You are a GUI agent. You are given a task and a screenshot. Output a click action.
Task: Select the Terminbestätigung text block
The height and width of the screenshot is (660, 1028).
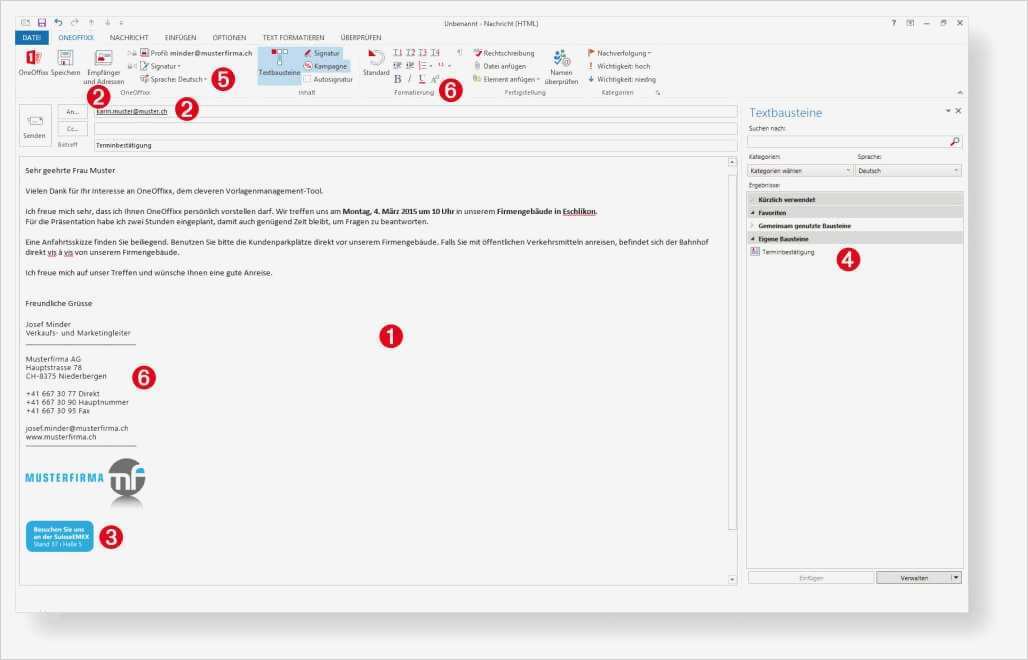tap(783, 252)
